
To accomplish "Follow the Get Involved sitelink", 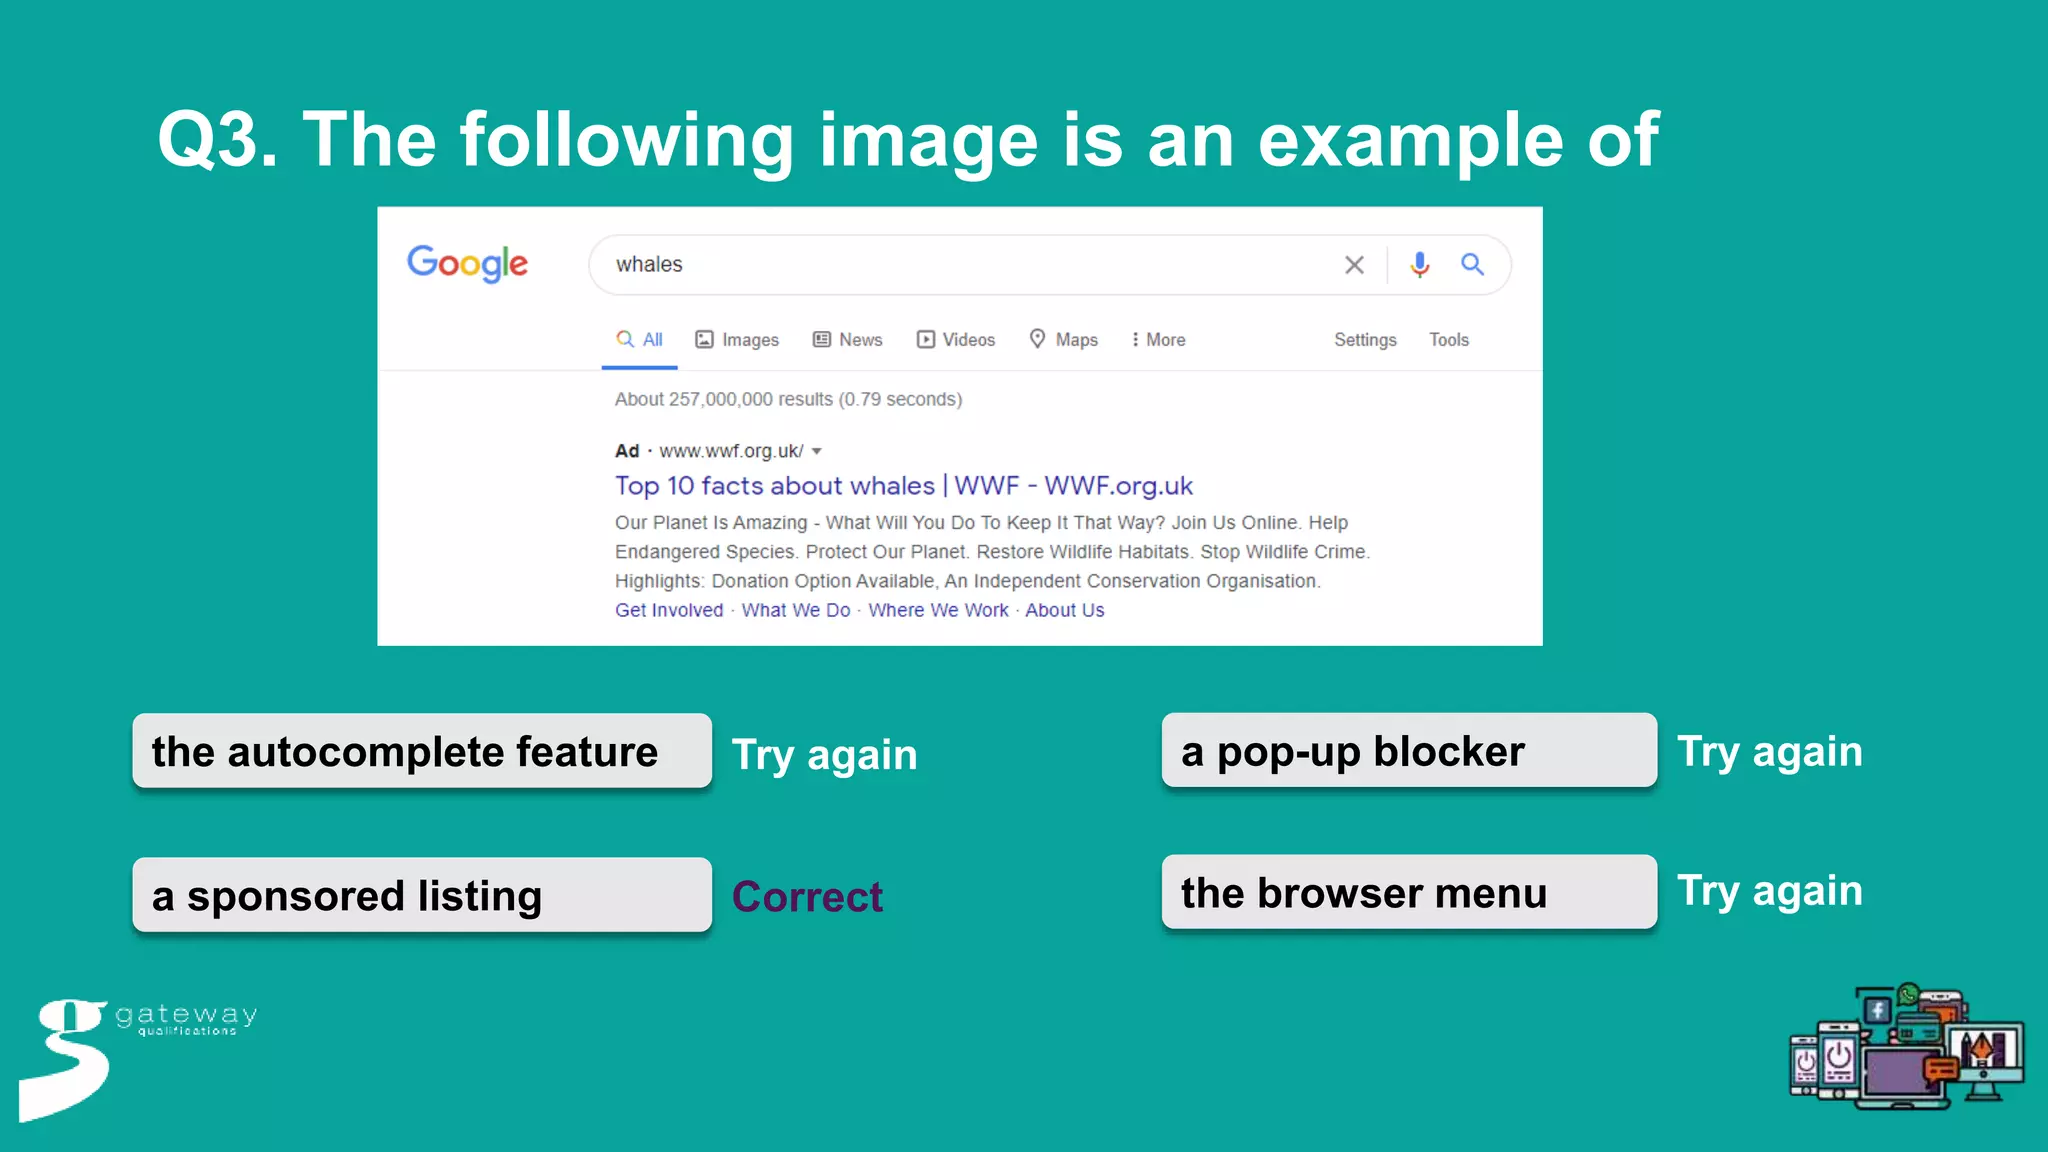I will [668, 611].
